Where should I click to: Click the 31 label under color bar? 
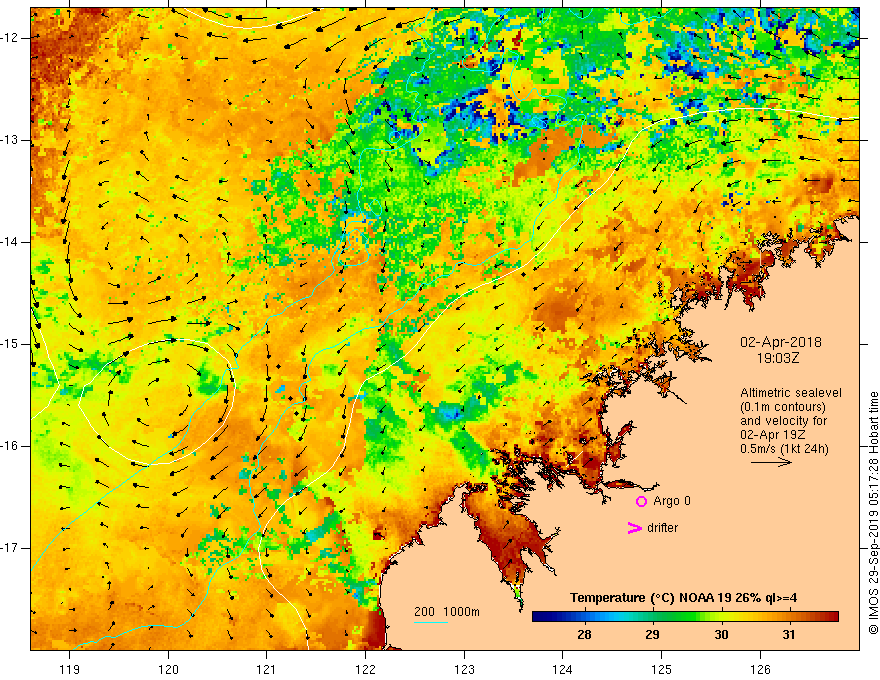(789, 635)
